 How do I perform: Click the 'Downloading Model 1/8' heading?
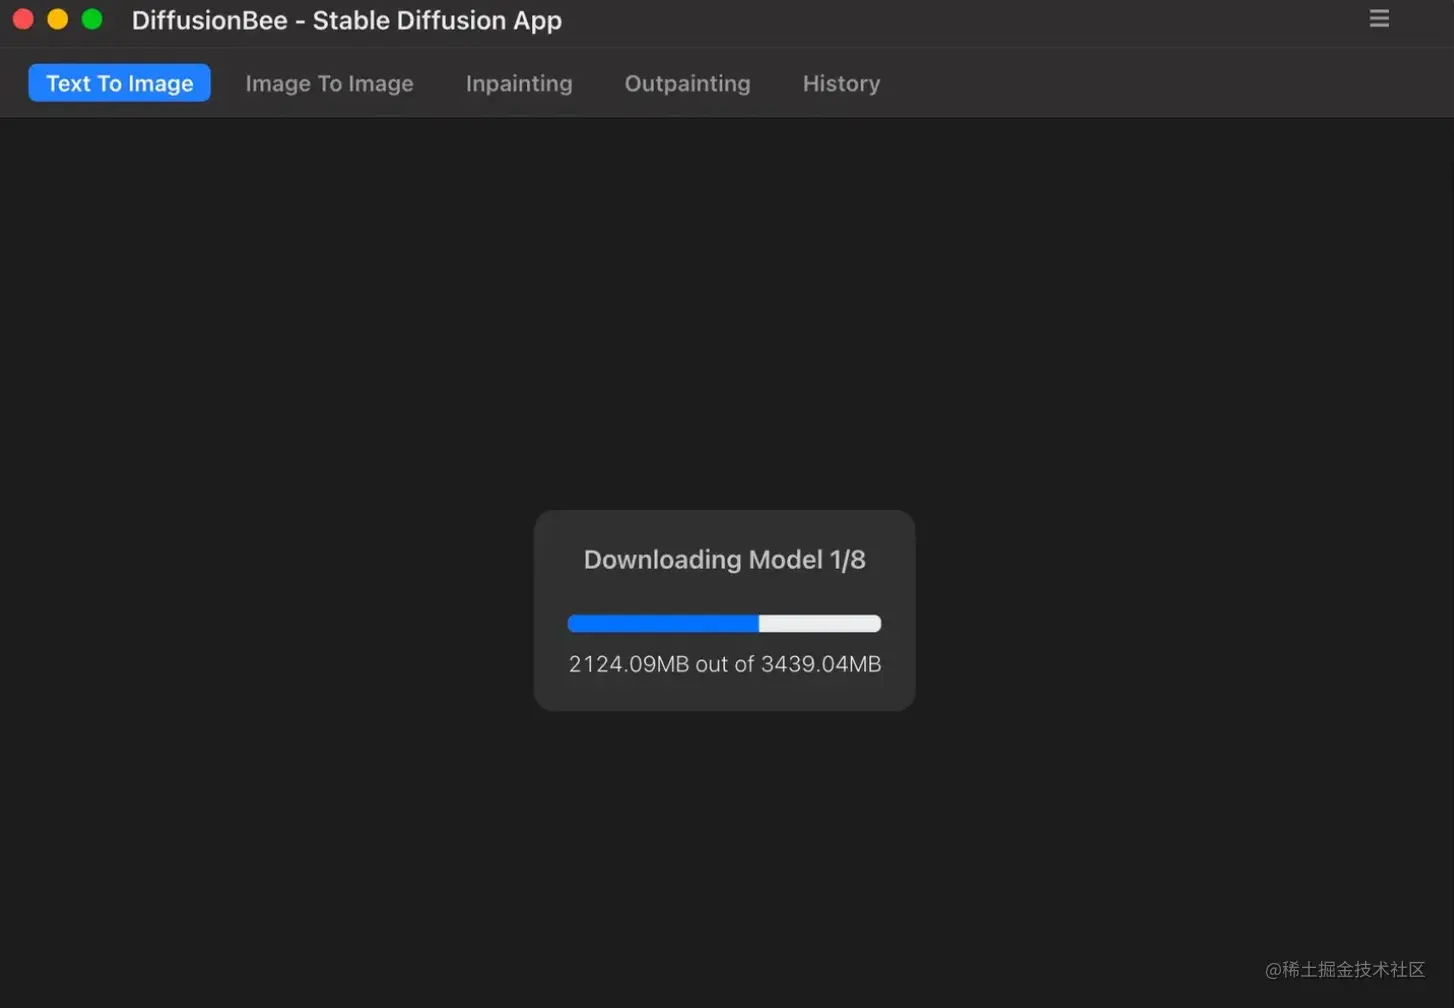(724, 559)
